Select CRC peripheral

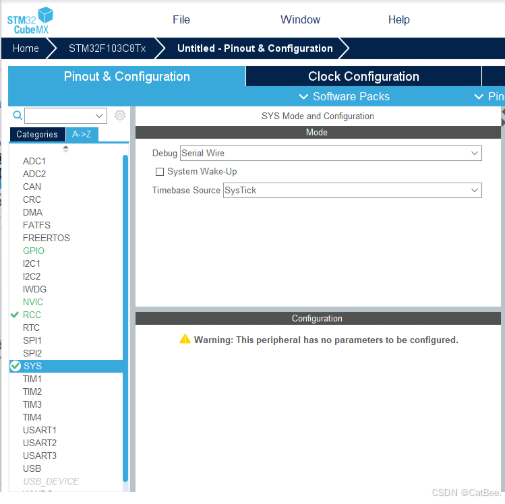(32, 199)
